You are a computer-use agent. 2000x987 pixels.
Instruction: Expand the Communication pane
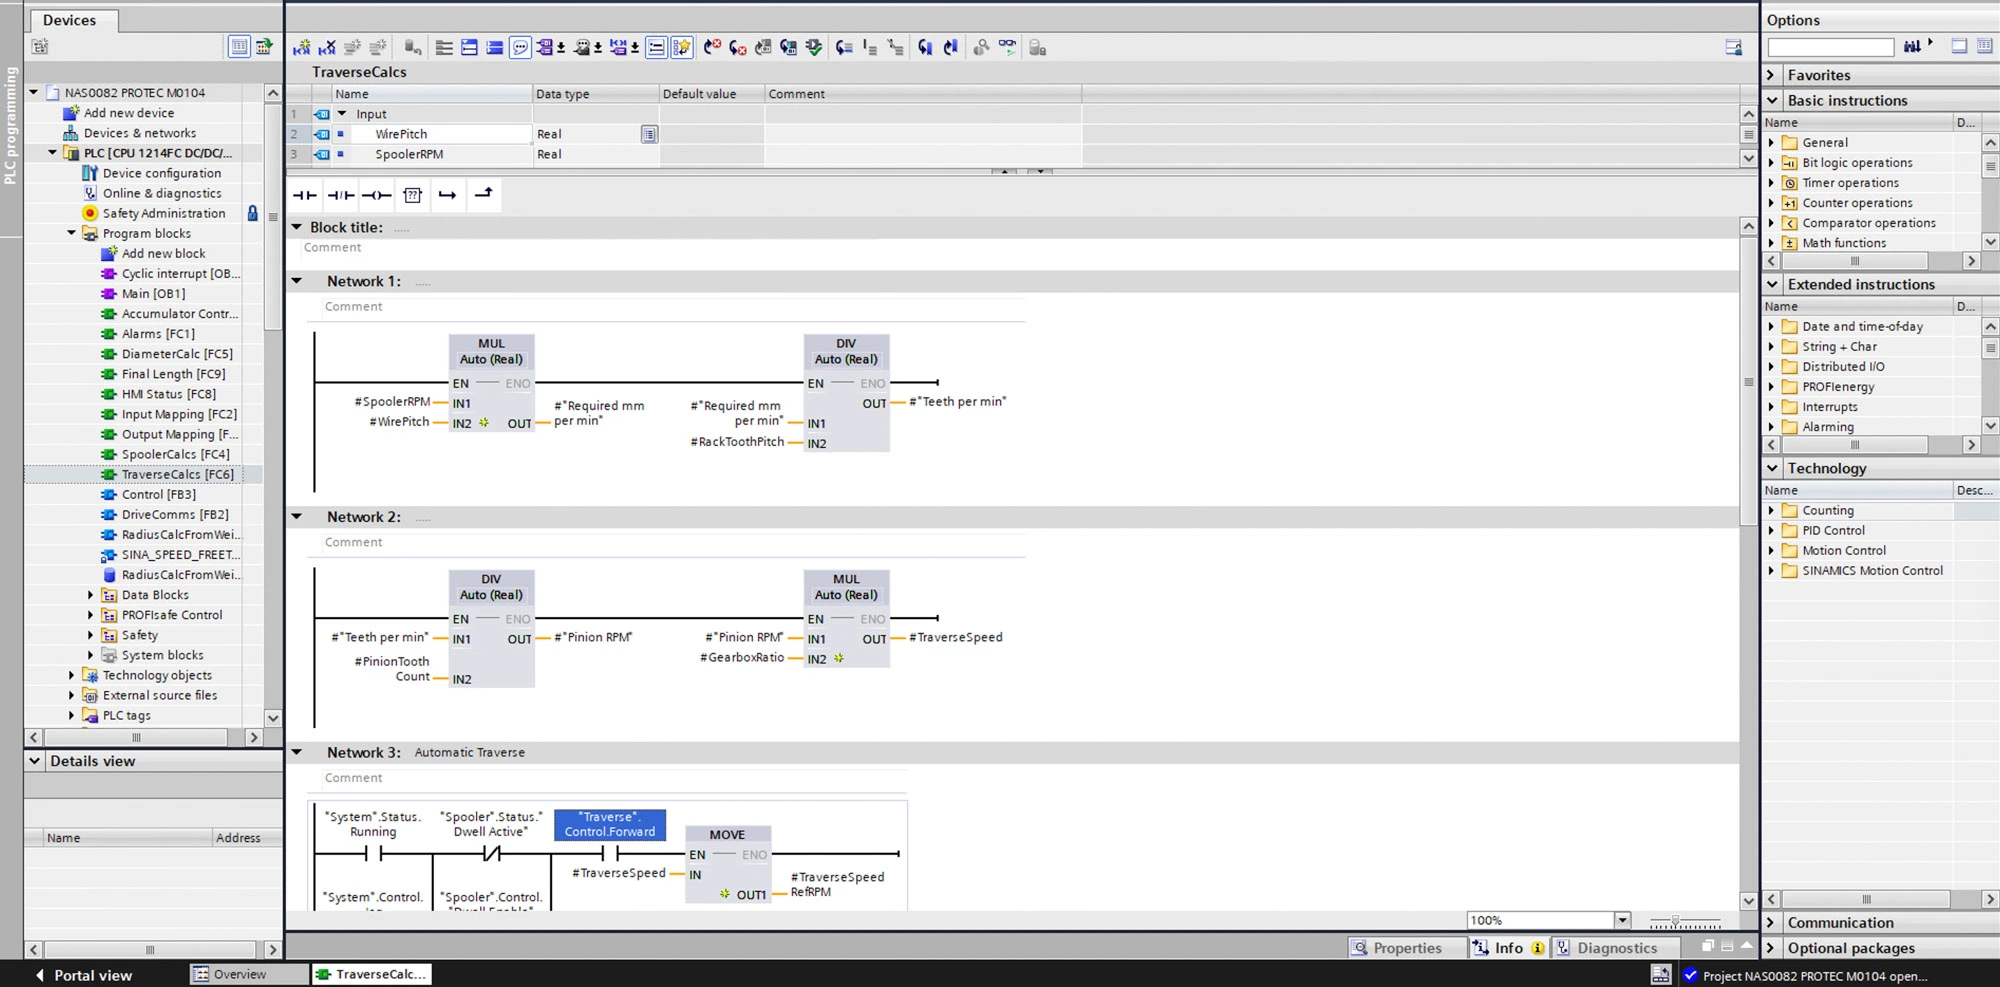pyautogui.click(x=1771, y=923)
